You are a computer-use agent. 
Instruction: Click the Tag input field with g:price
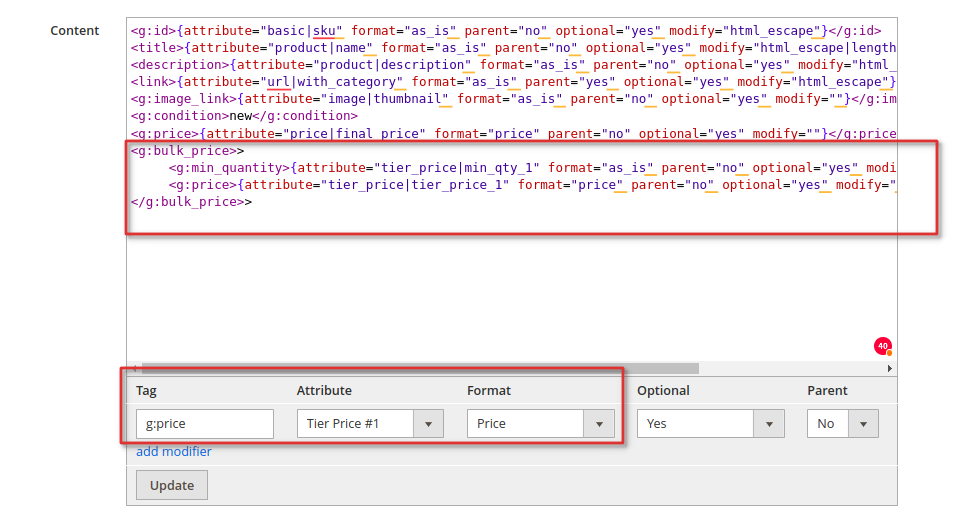click(x=205, y=423)
